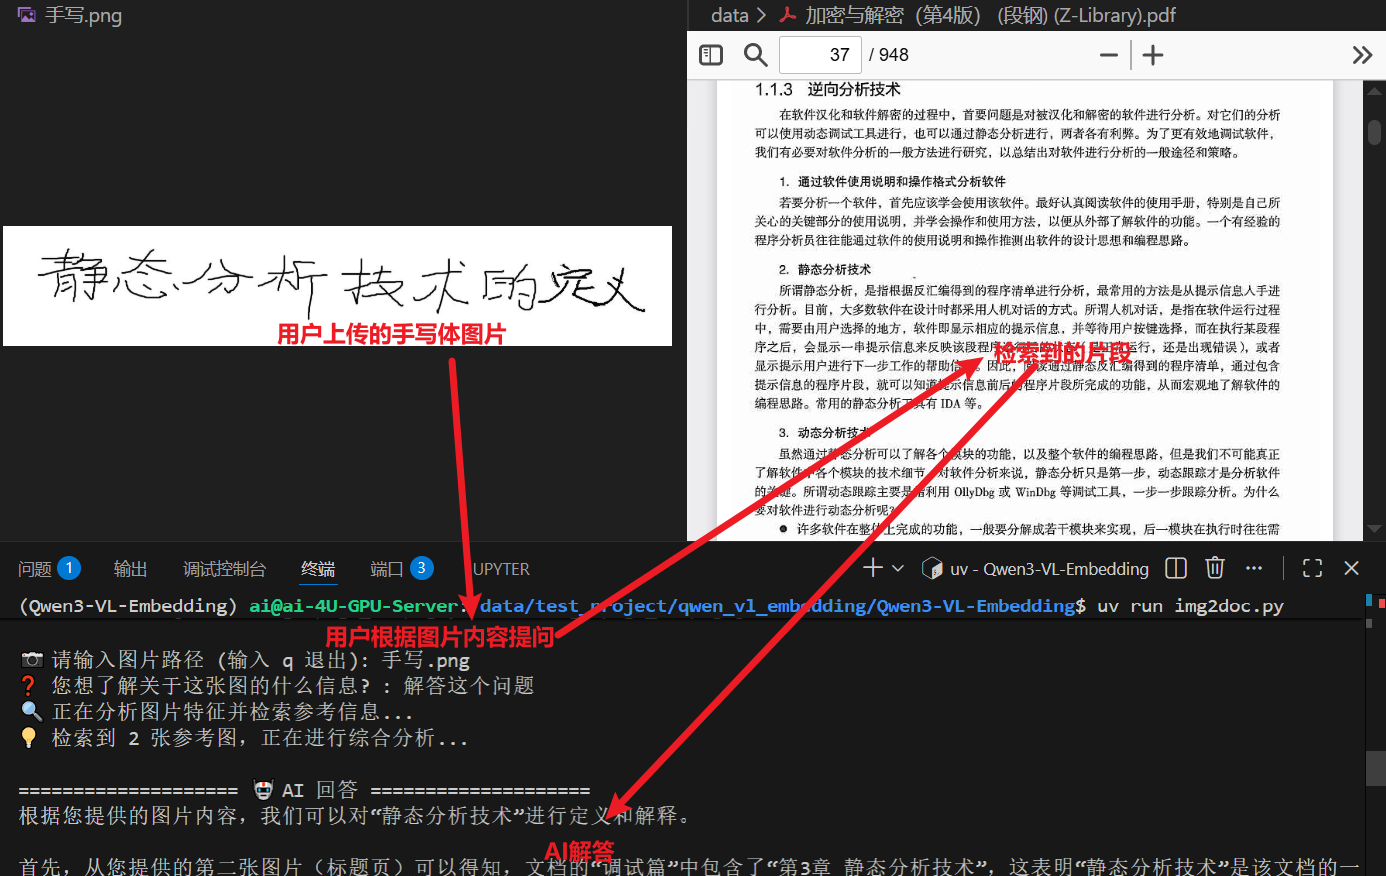Close the terminal panel
This screenshot has width=1386, height=876.
[x=1351, y=568]
